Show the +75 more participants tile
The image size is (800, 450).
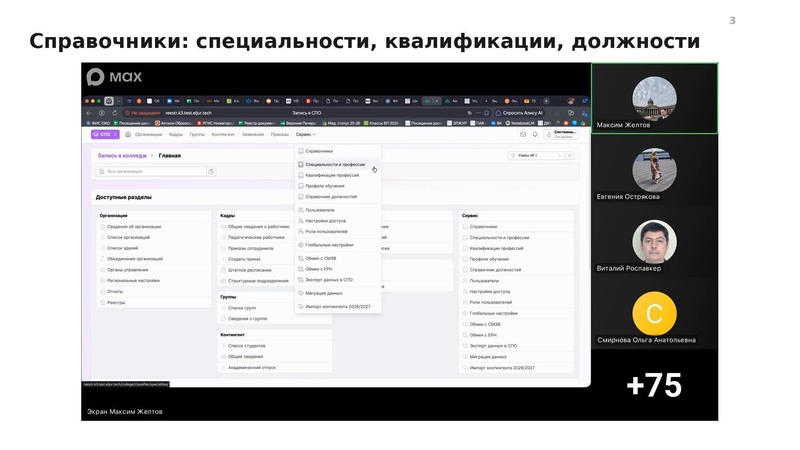click(x=655, y=385)
